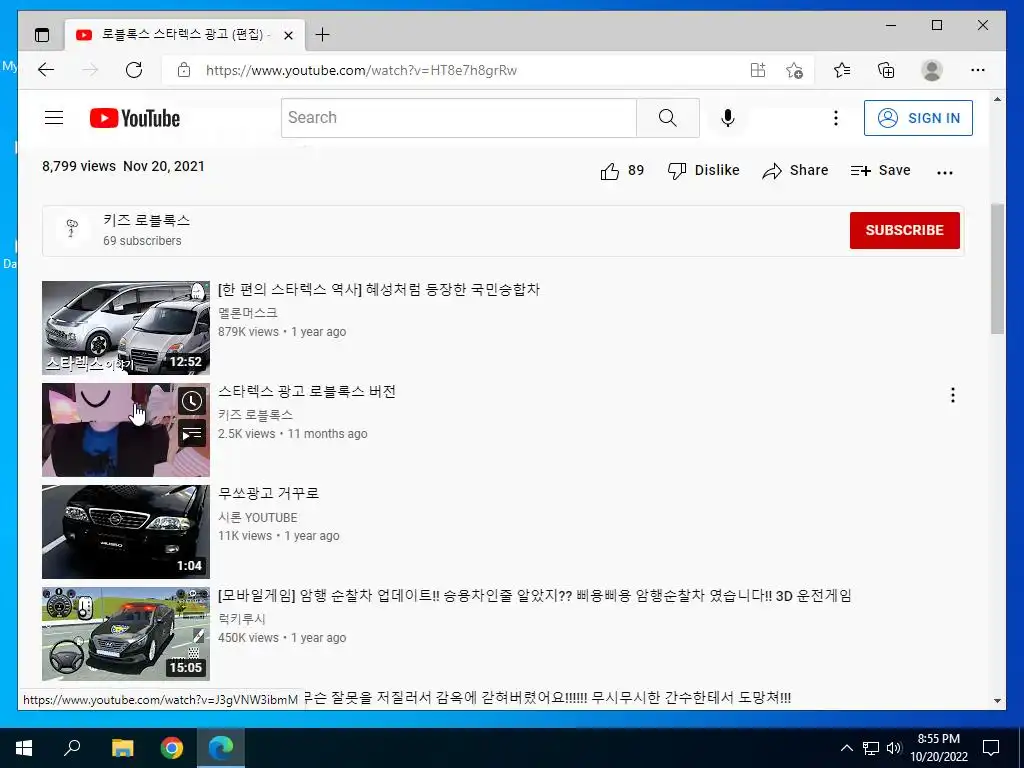Click the vertical scrollbar thumb
1024x768 pixels.
tap(997, 268)
